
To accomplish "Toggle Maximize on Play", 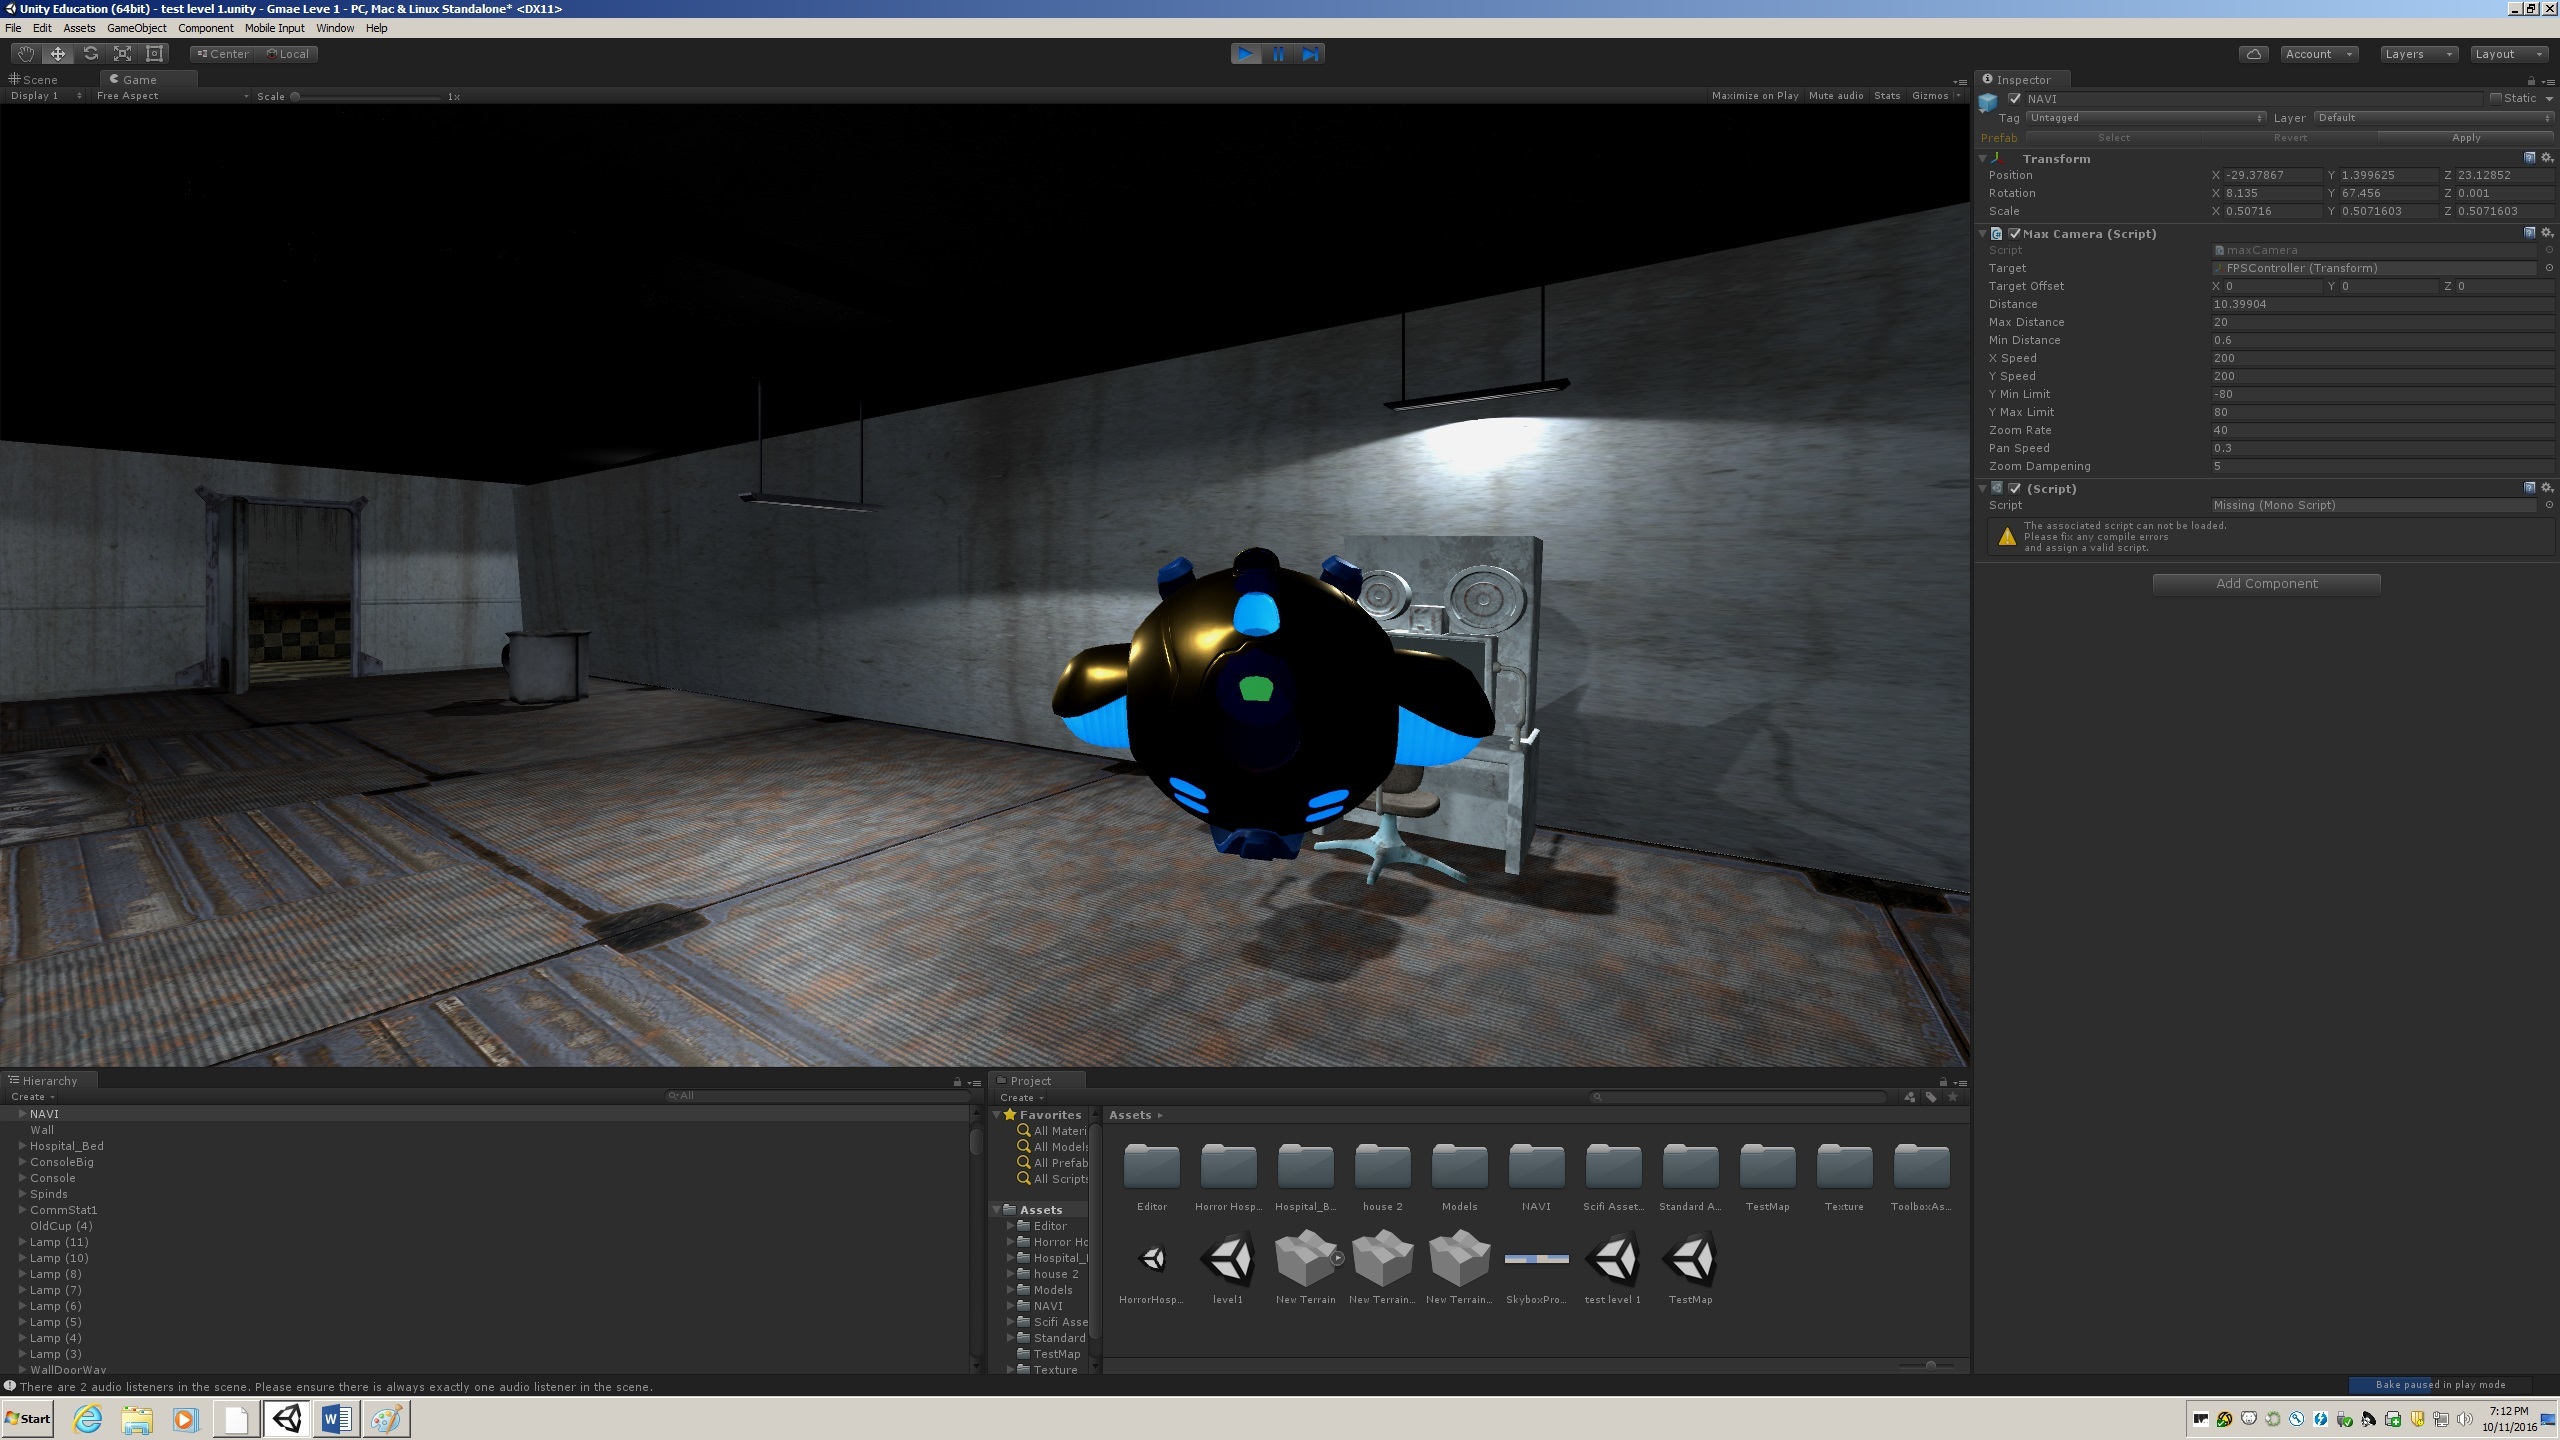I will coord(1755,96).
